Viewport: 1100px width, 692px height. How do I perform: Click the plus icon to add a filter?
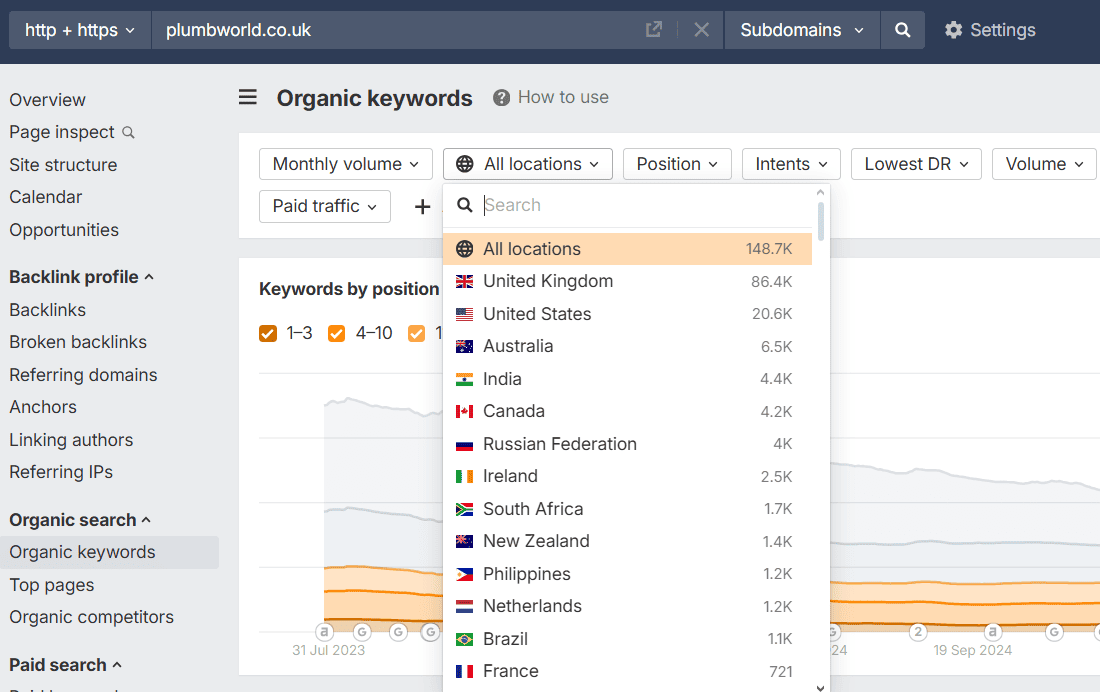[422, 206]
